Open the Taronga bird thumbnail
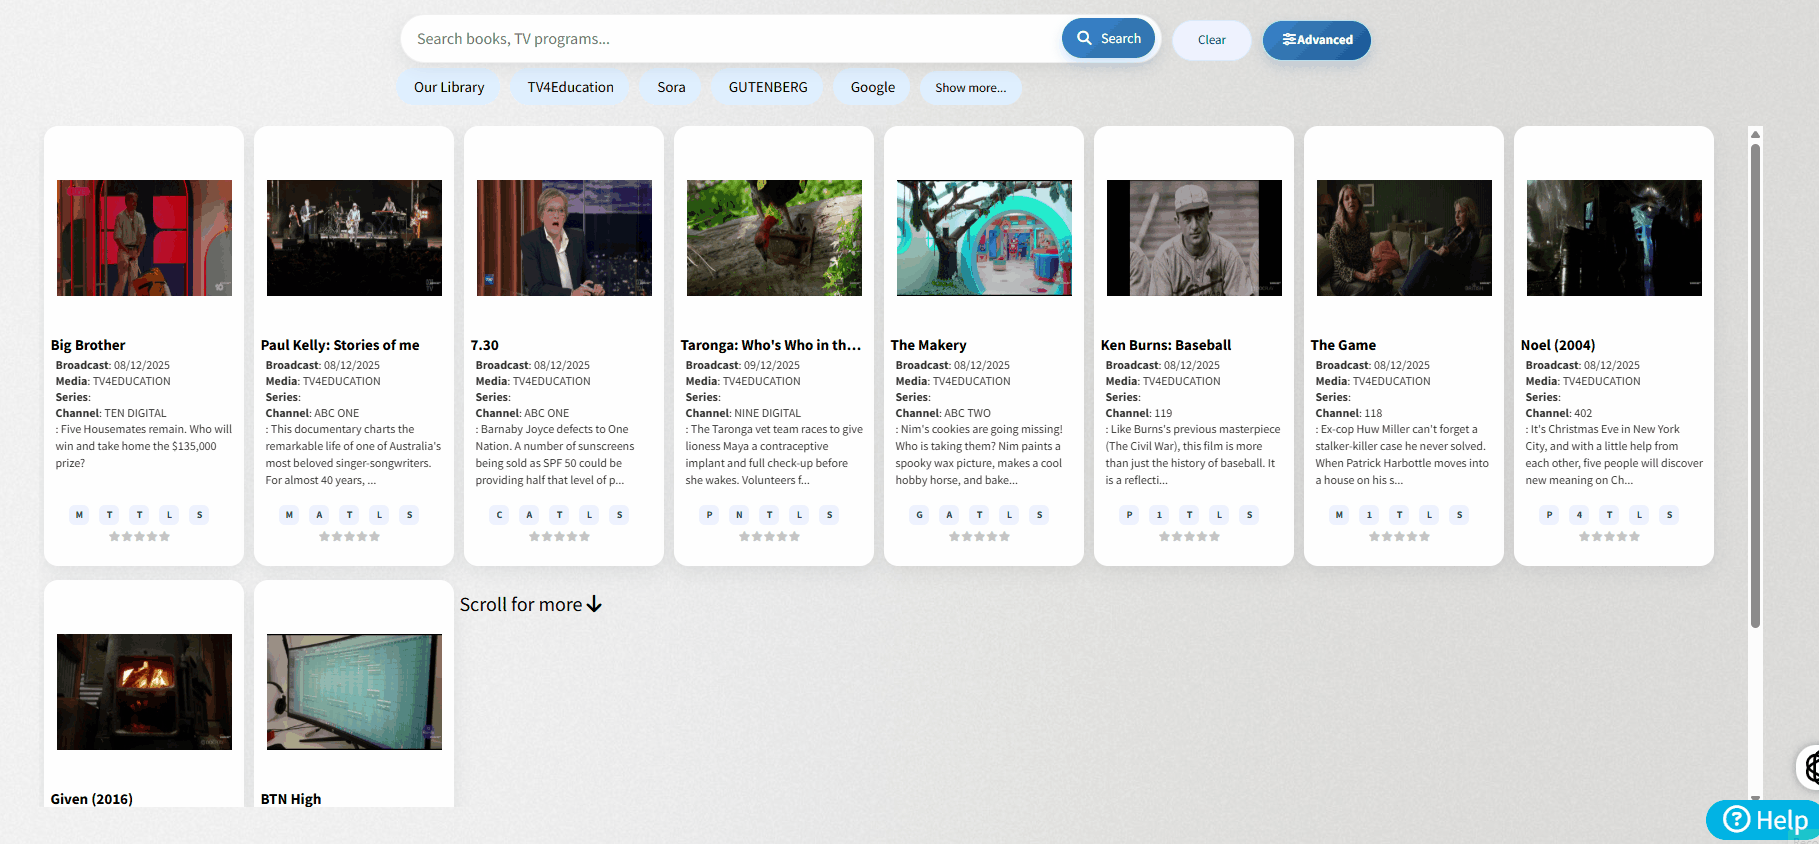This screenshot has width=1819, height=844. point(774,238)
